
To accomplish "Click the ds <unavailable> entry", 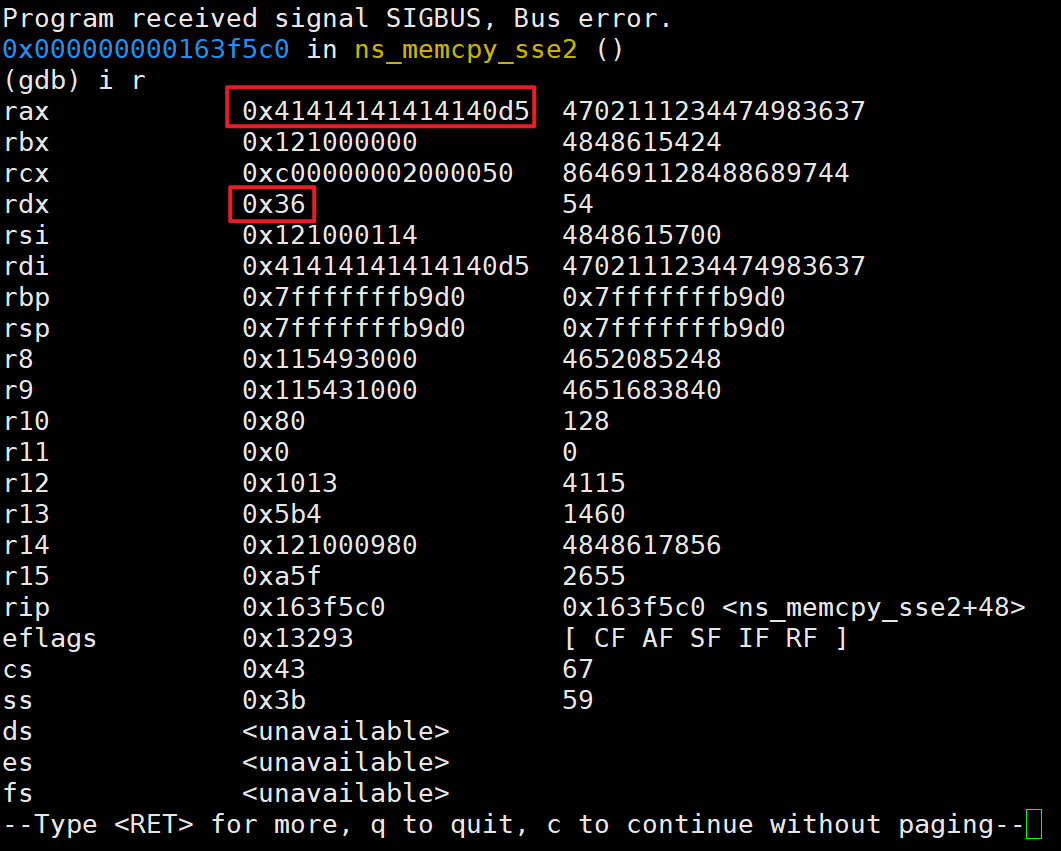I will 346,731.
